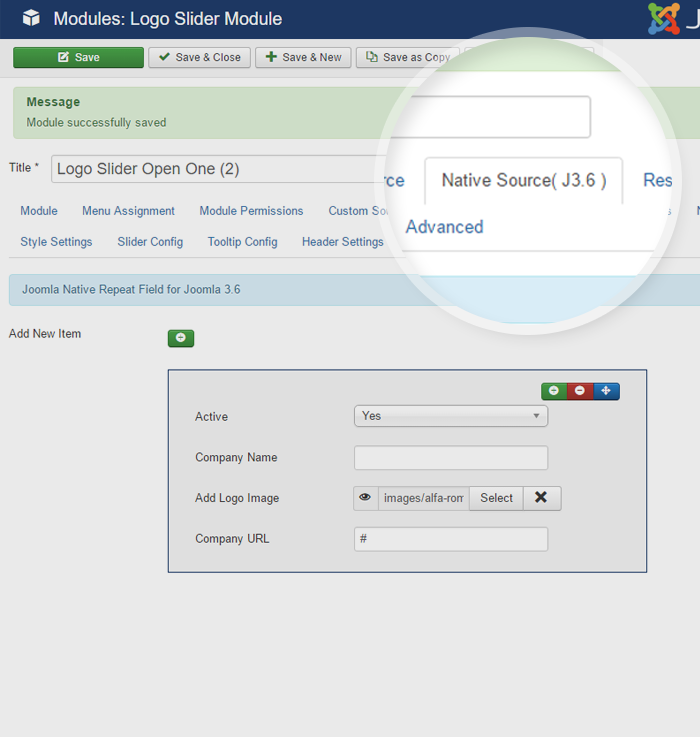Image resolution: width=700 pixels, height=737 pixels.
Task: Edit the module Title input field
Action: point(219,169)
